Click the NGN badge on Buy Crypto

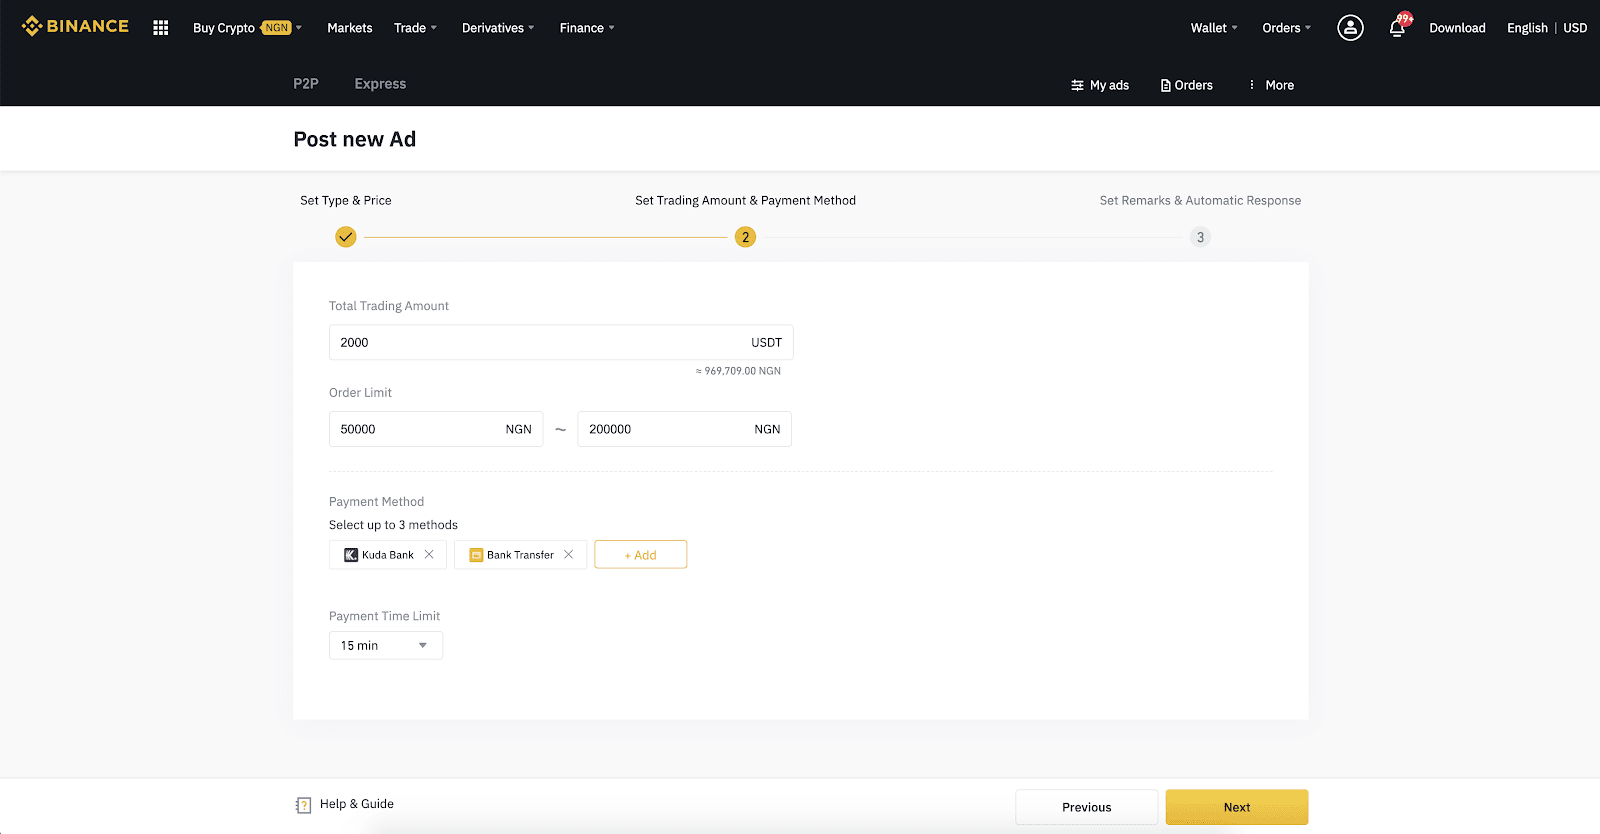[x=277, y=28]
